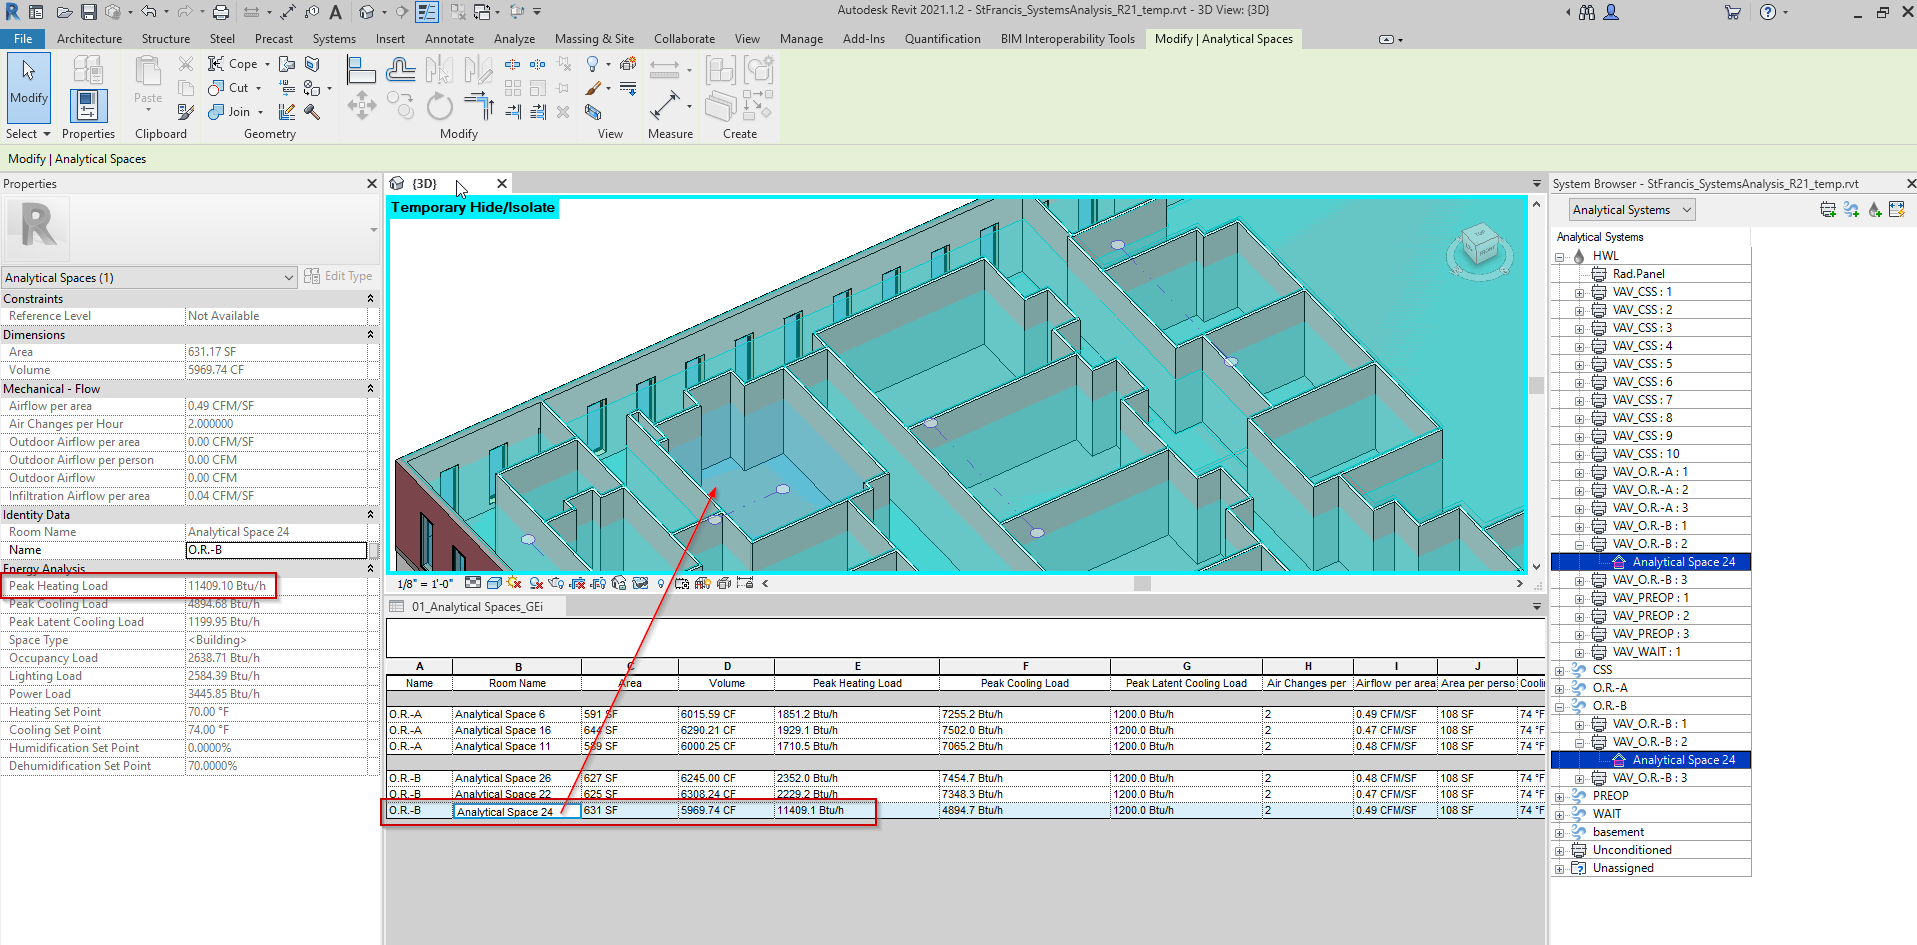Open the Analyze ribbon menu
Viewport: 1917px width, 945px height.
pyautogui.click(x=514, y=38)
